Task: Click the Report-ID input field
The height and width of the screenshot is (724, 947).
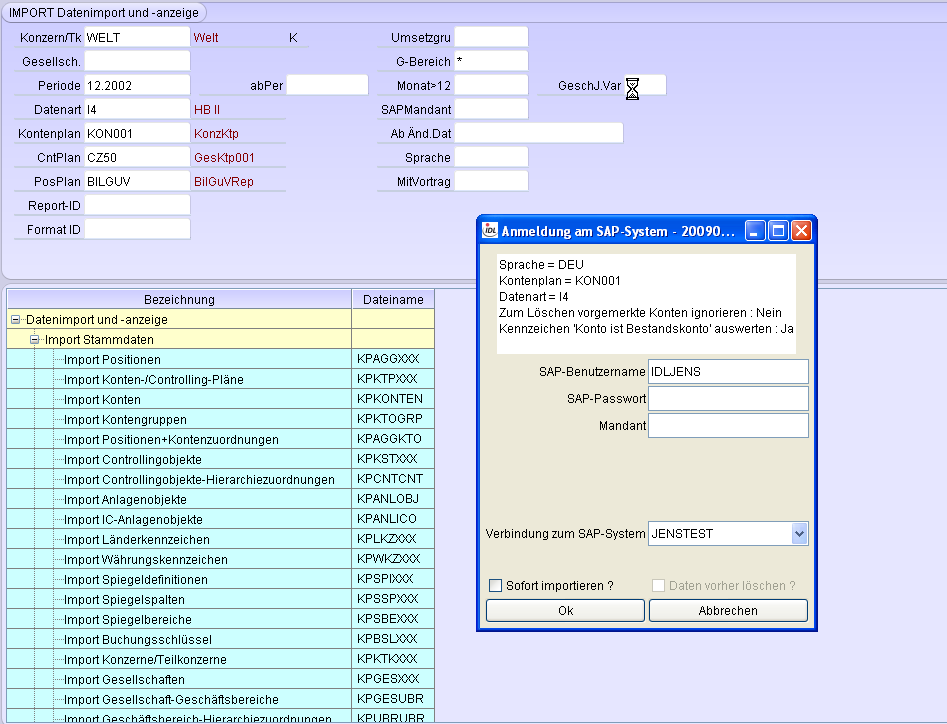Action: pyautogui.click(x=137, y=205)
